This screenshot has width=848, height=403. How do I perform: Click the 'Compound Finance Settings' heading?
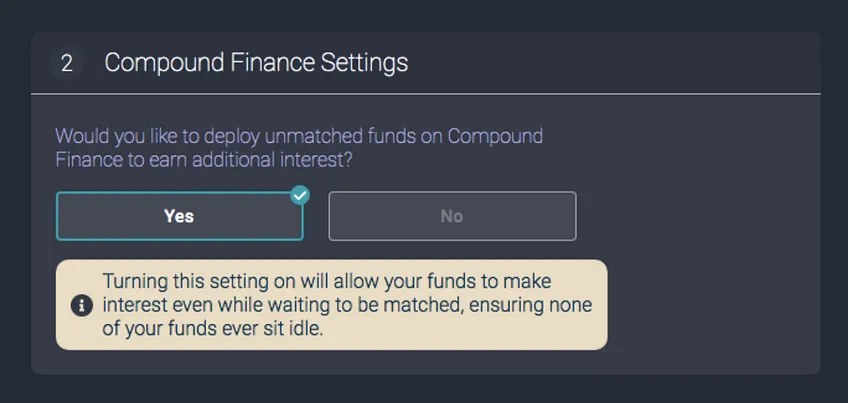(256, 63)
